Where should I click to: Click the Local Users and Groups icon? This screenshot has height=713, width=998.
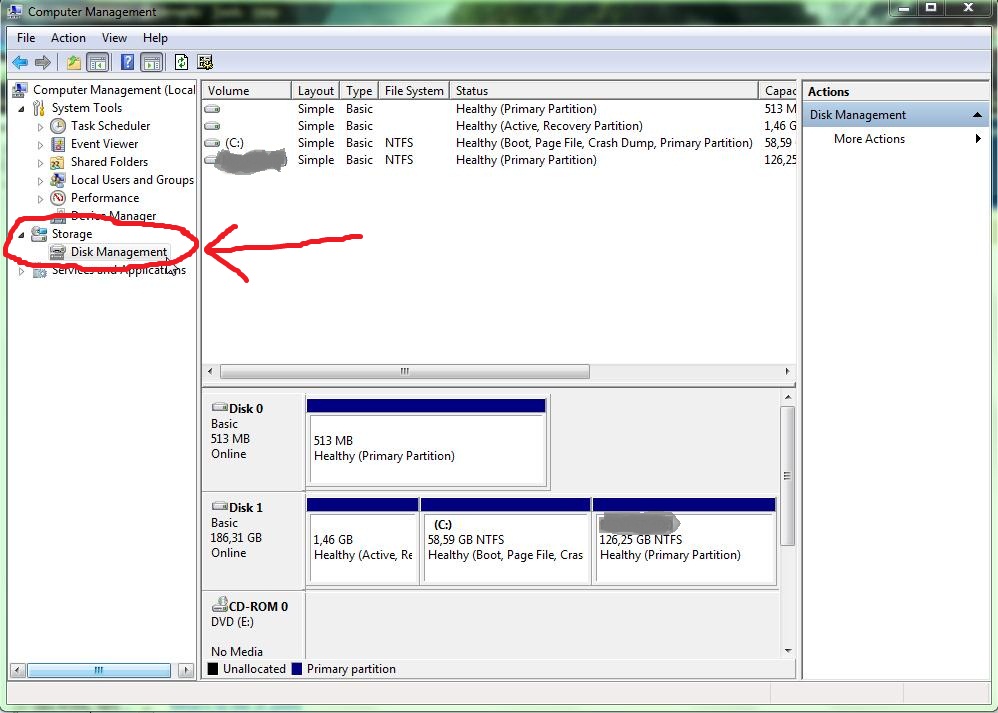click(58, 180)
